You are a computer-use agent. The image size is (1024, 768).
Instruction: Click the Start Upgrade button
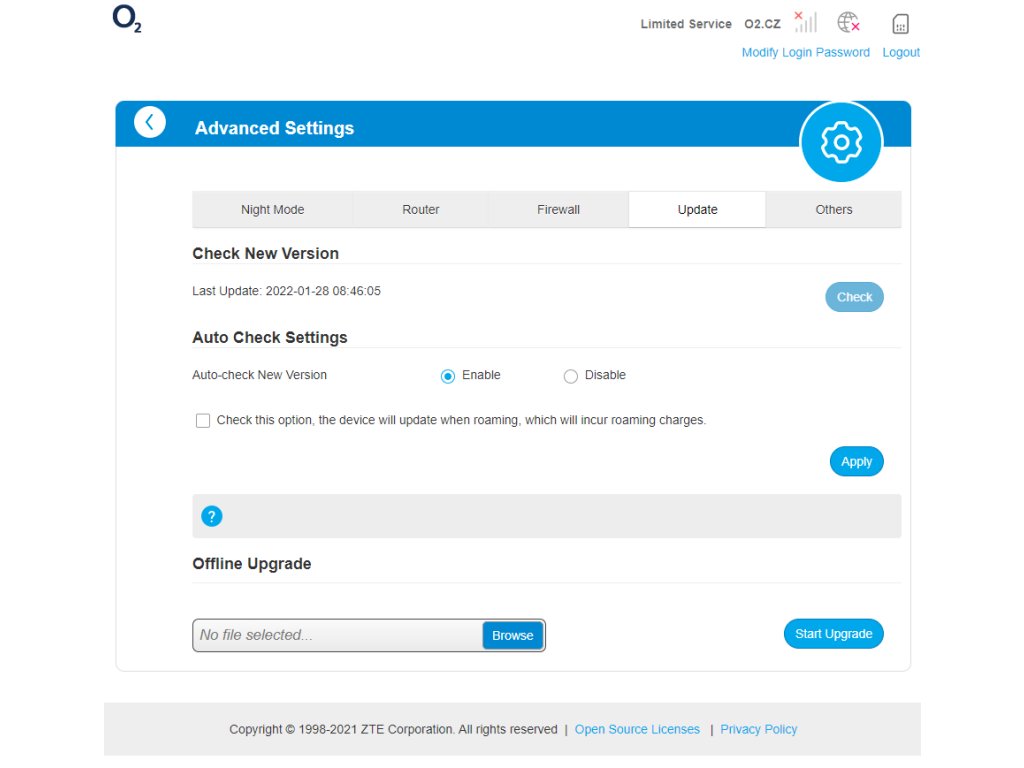(x=833, y=634)
